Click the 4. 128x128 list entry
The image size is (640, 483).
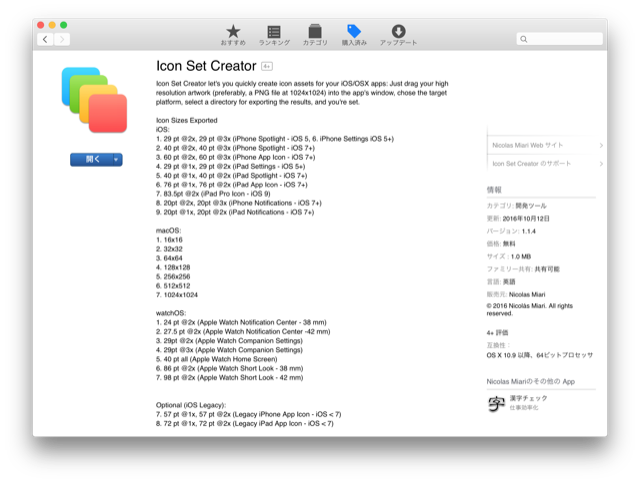173,267
